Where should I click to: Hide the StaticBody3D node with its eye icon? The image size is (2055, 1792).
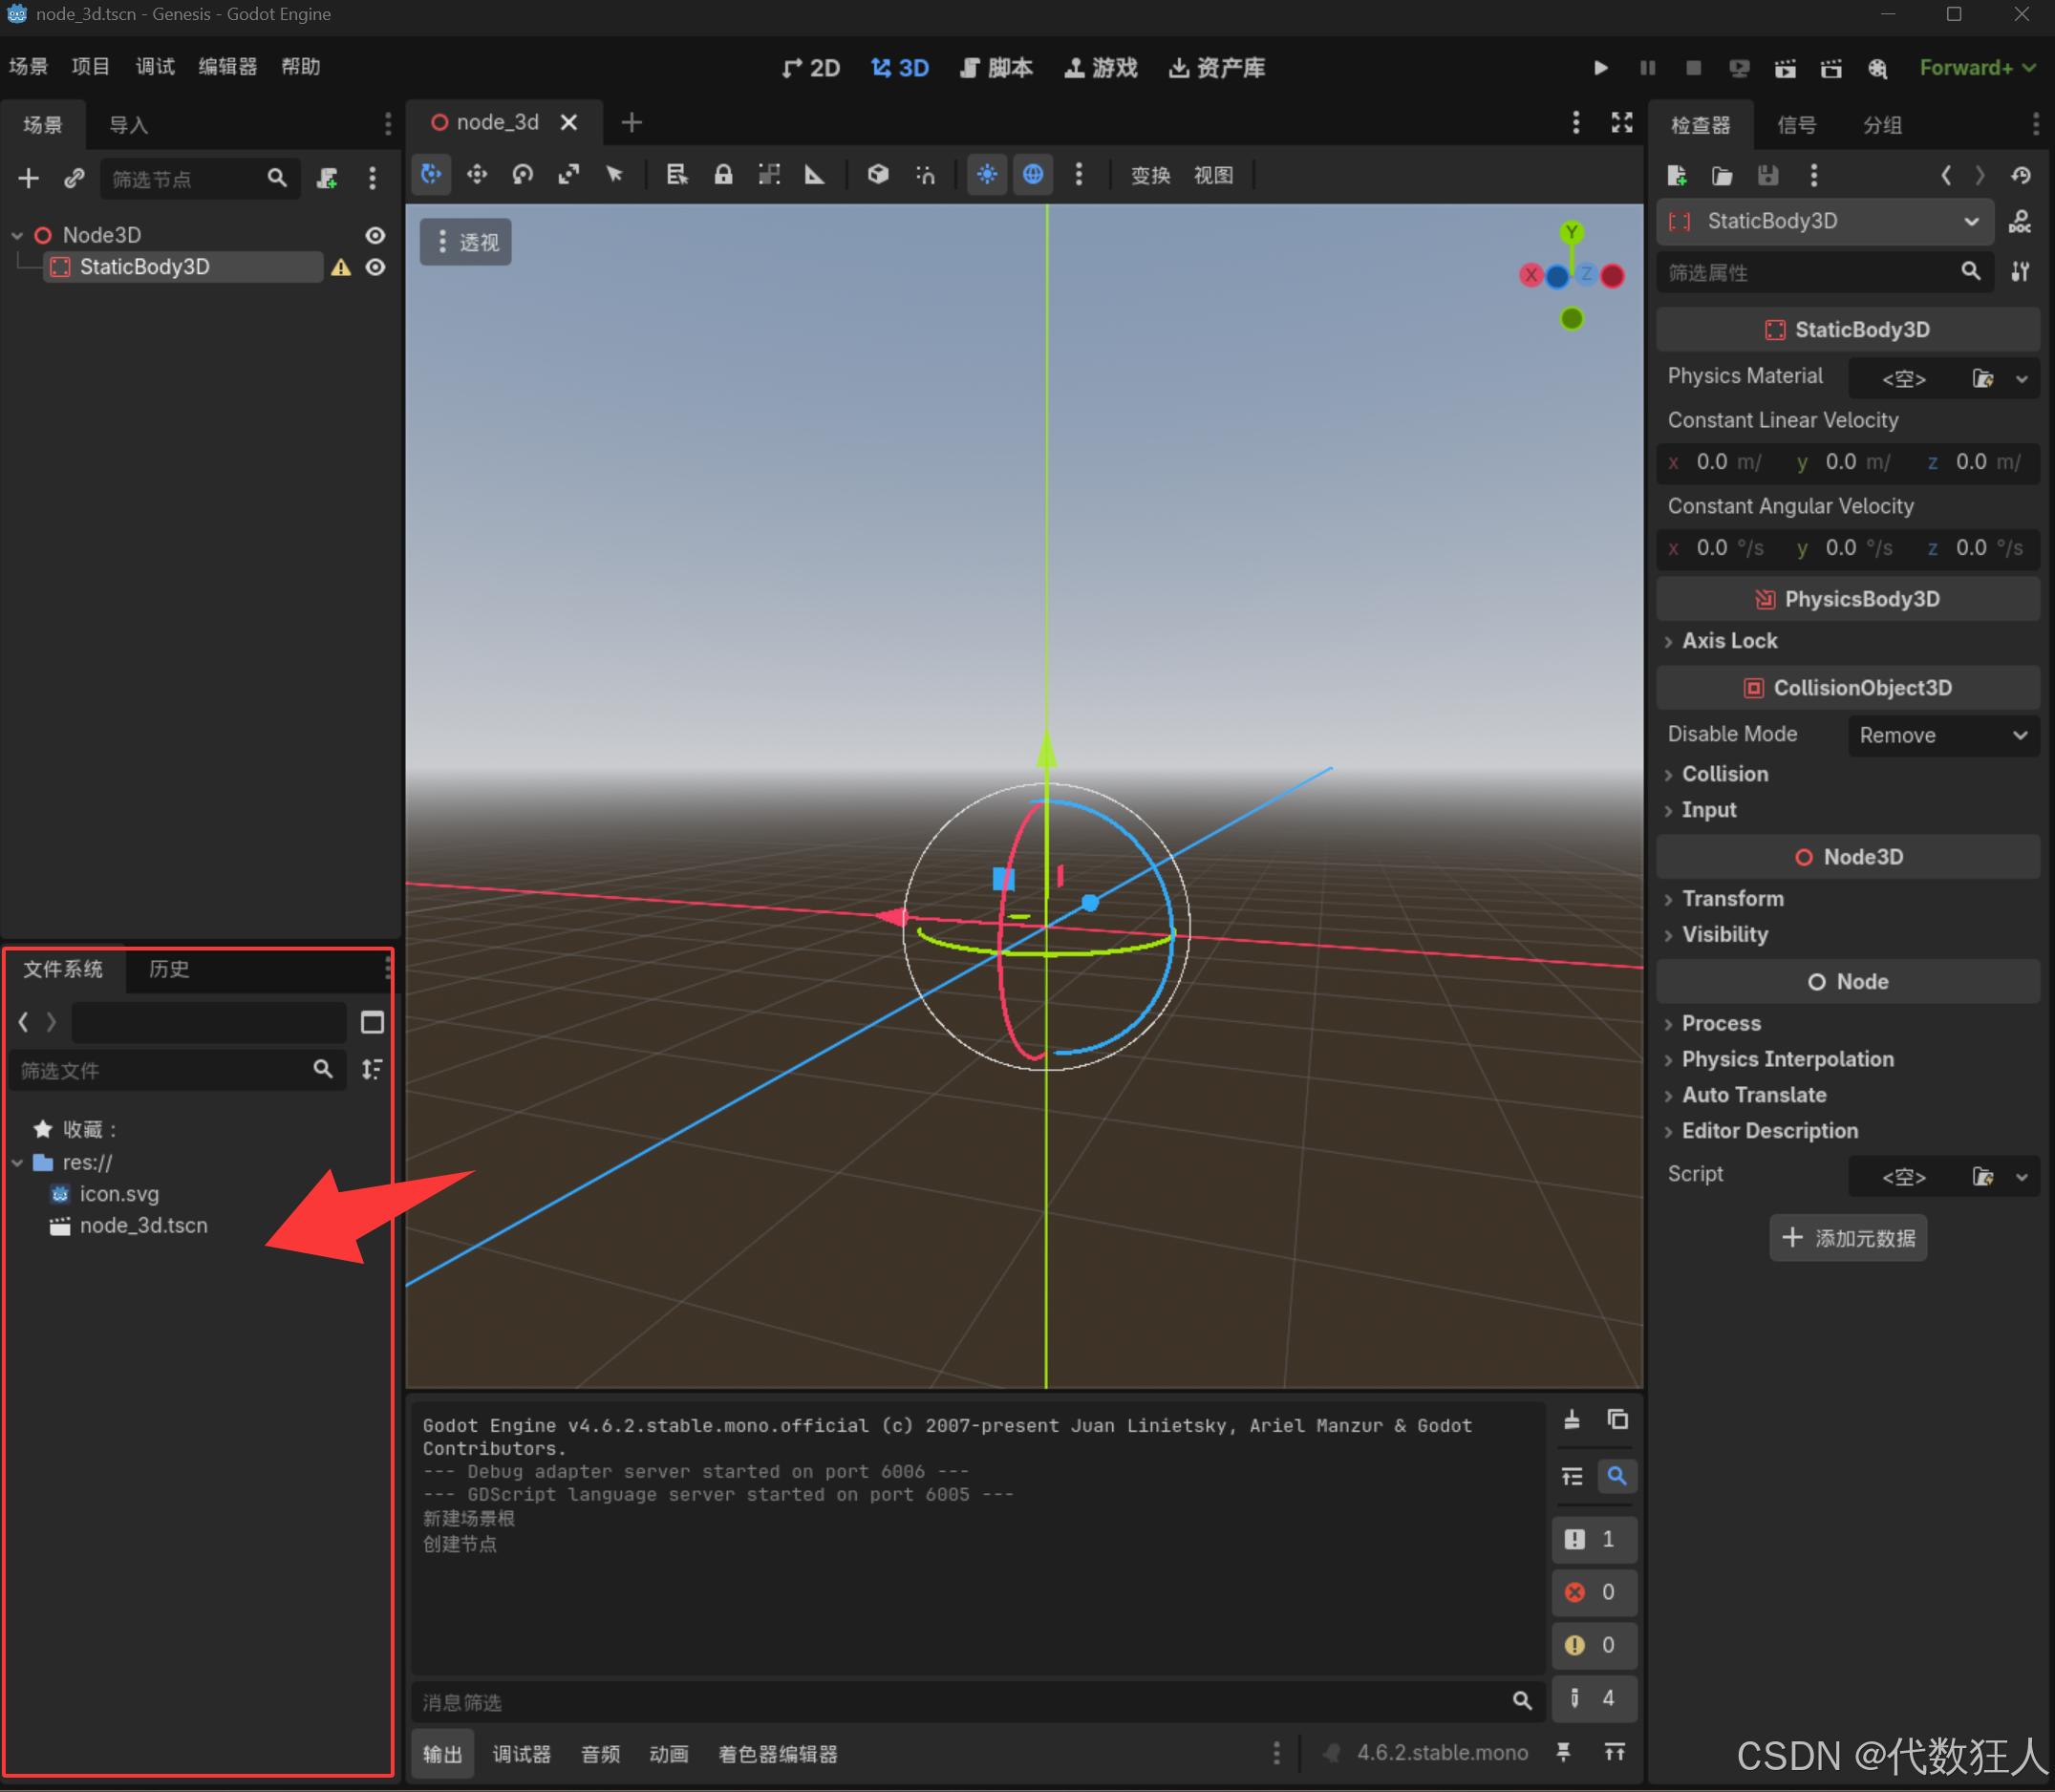(375, 267)
